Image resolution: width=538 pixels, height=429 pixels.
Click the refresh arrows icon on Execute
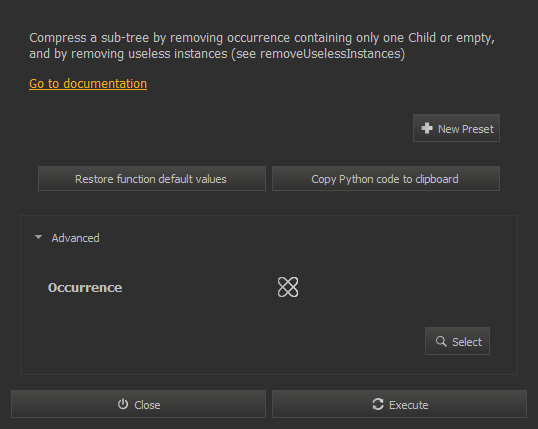[x=378, y=404]
